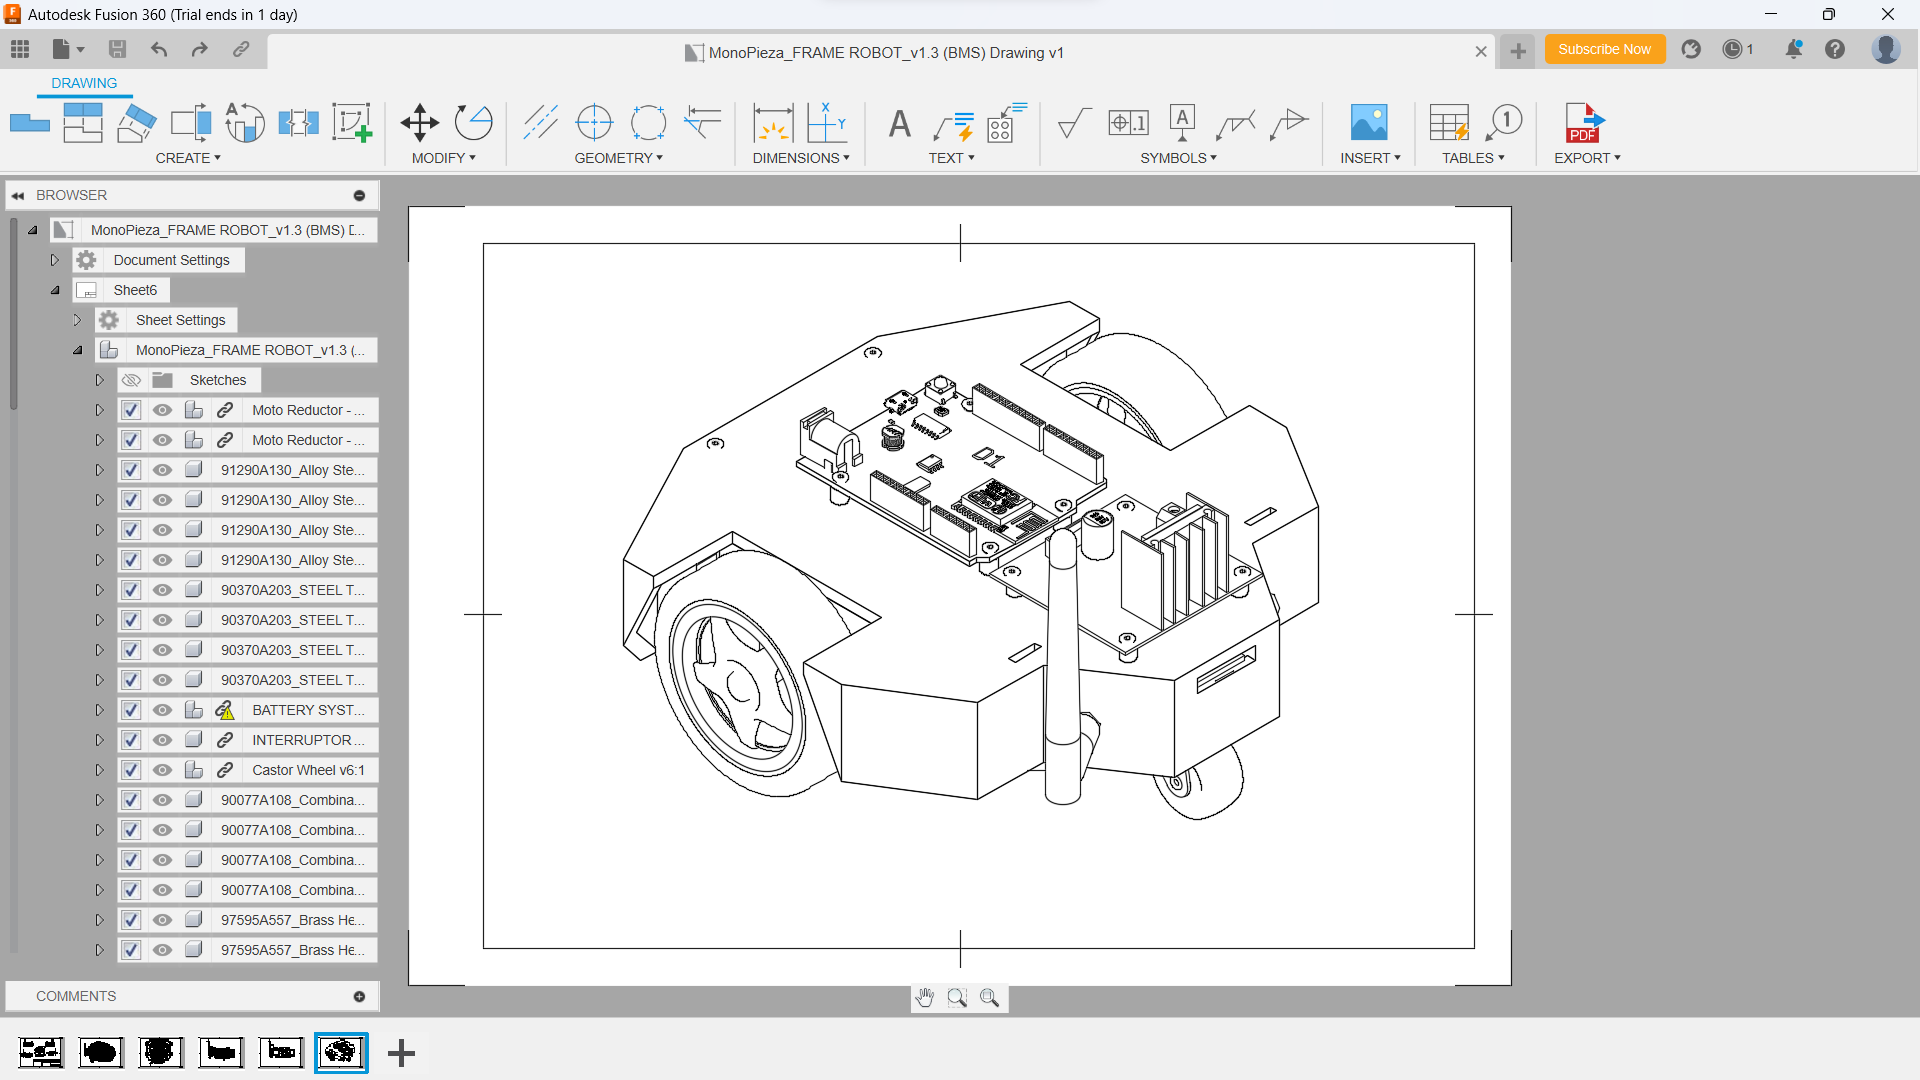This screenshot has width=1920, height=1080.
Task: Toggle checkbox for 90370A203_STEEL T... layer
Action: coord(131,589)
